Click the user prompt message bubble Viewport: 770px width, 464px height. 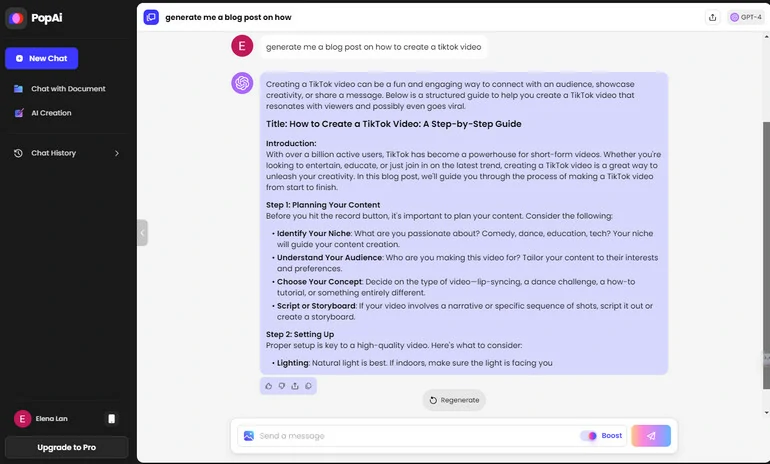coord(374,47)
